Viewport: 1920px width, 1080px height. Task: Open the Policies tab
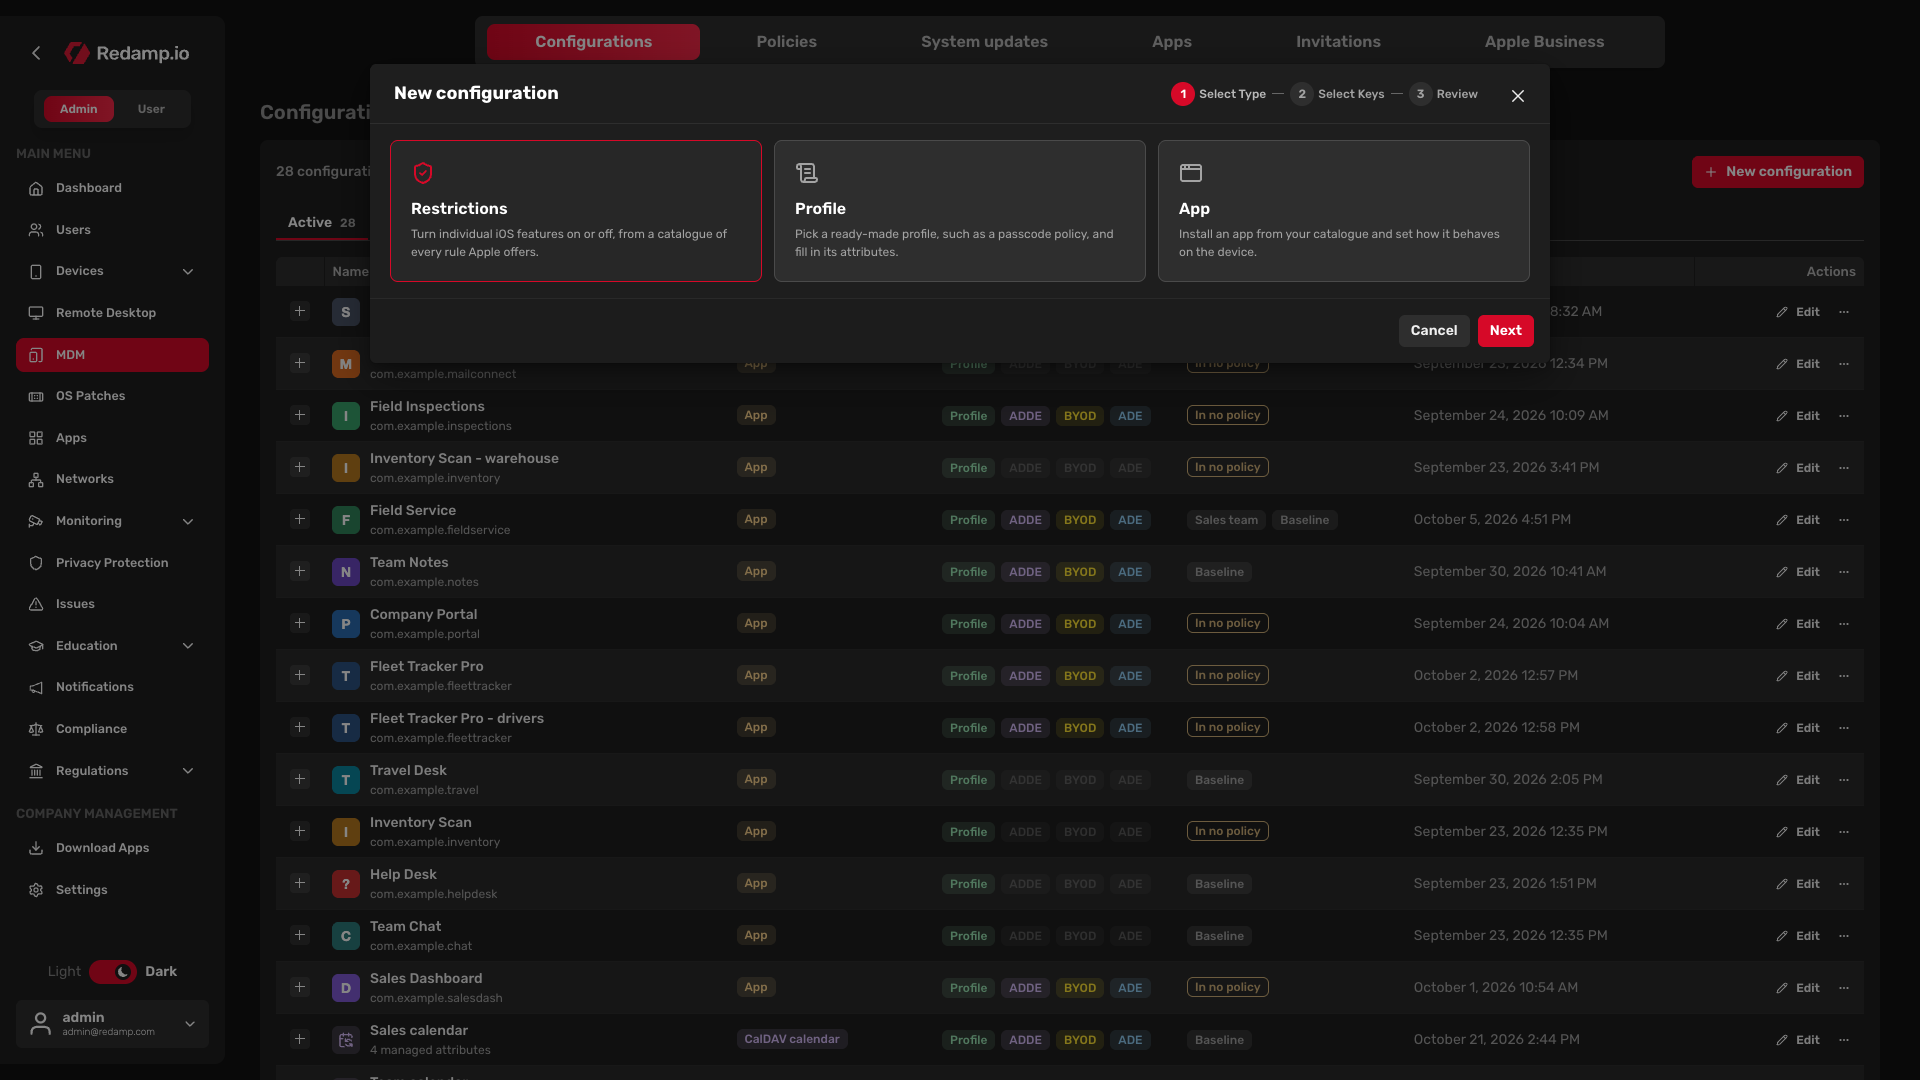[786, 42]
